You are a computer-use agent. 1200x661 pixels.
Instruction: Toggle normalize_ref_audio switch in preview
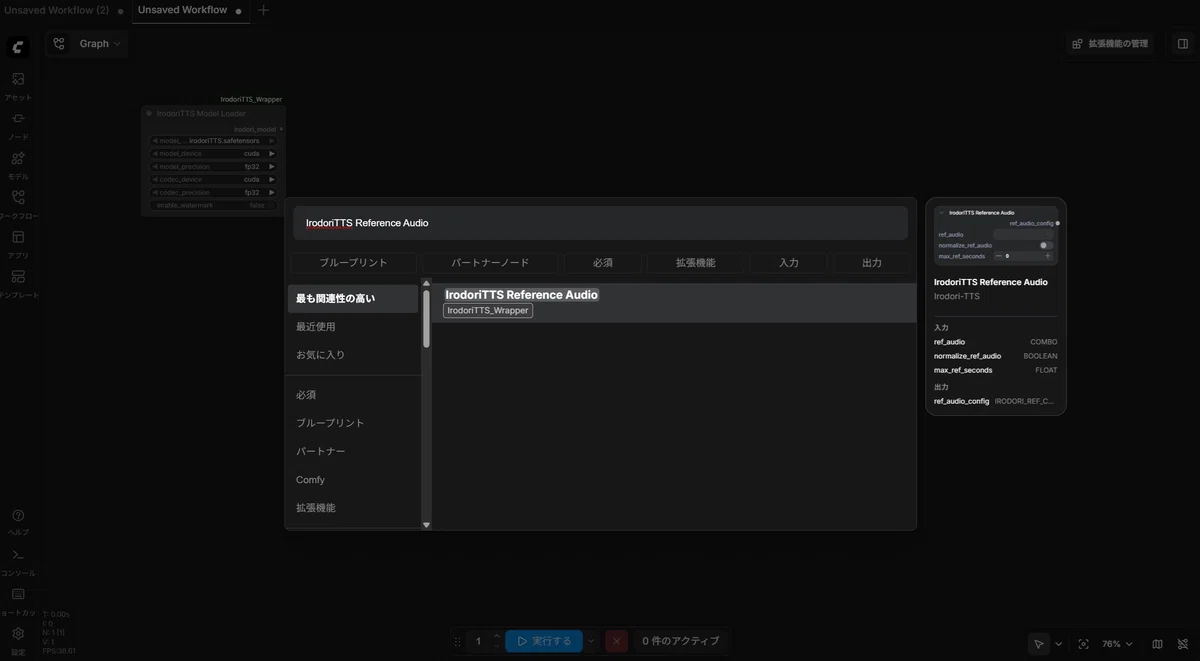[1046, 245]
